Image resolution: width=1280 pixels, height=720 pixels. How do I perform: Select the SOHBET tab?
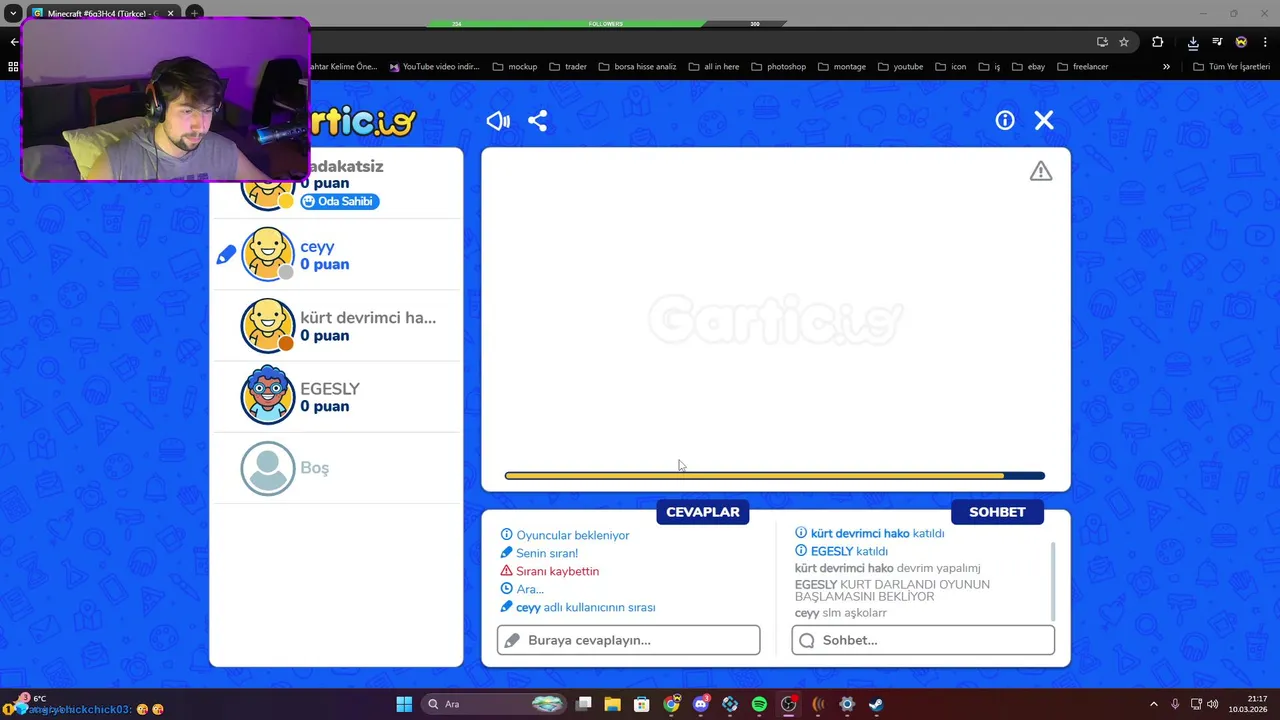click(x=997, y=512)
